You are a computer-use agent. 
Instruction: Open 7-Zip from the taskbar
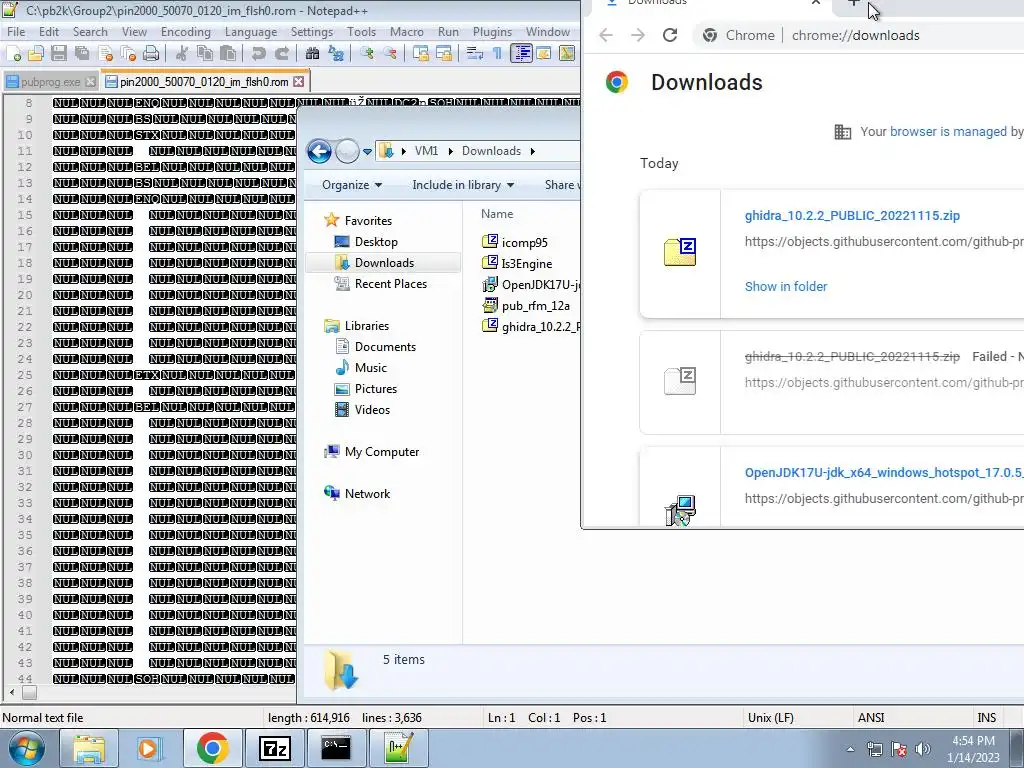coord(274,748)
